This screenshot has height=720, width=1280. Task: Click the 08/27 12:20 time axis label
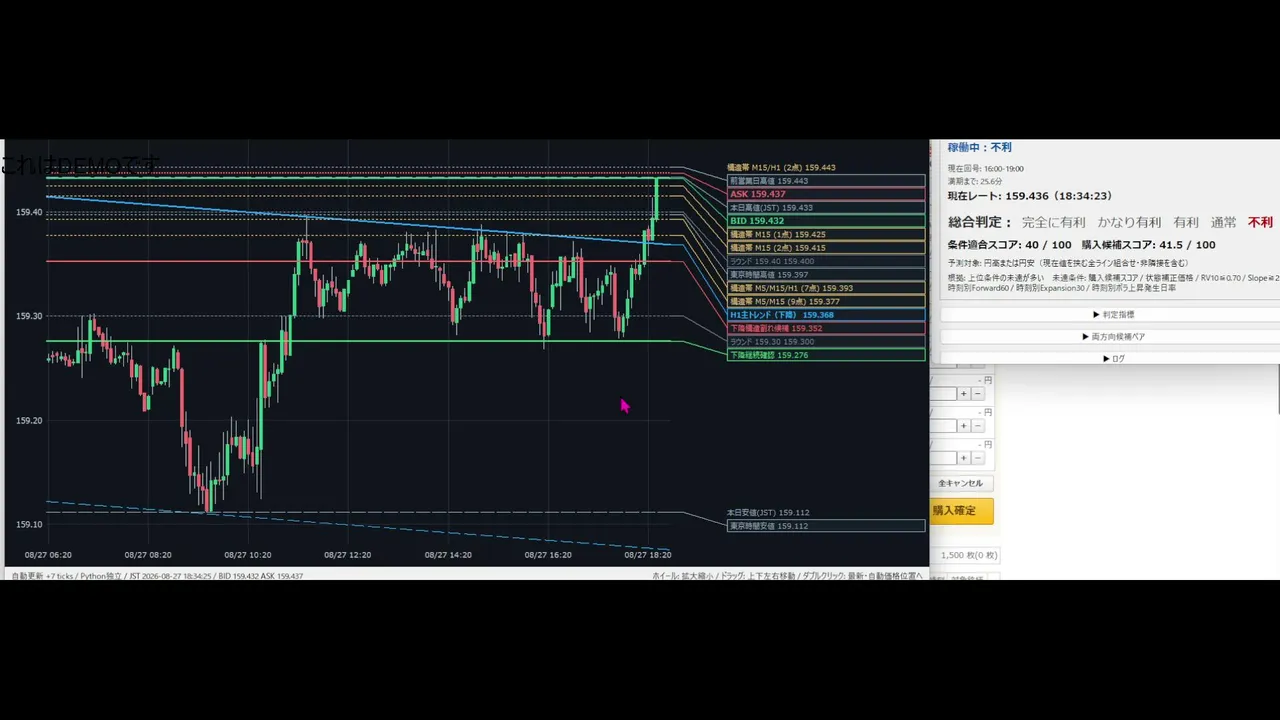click(348, 555)
